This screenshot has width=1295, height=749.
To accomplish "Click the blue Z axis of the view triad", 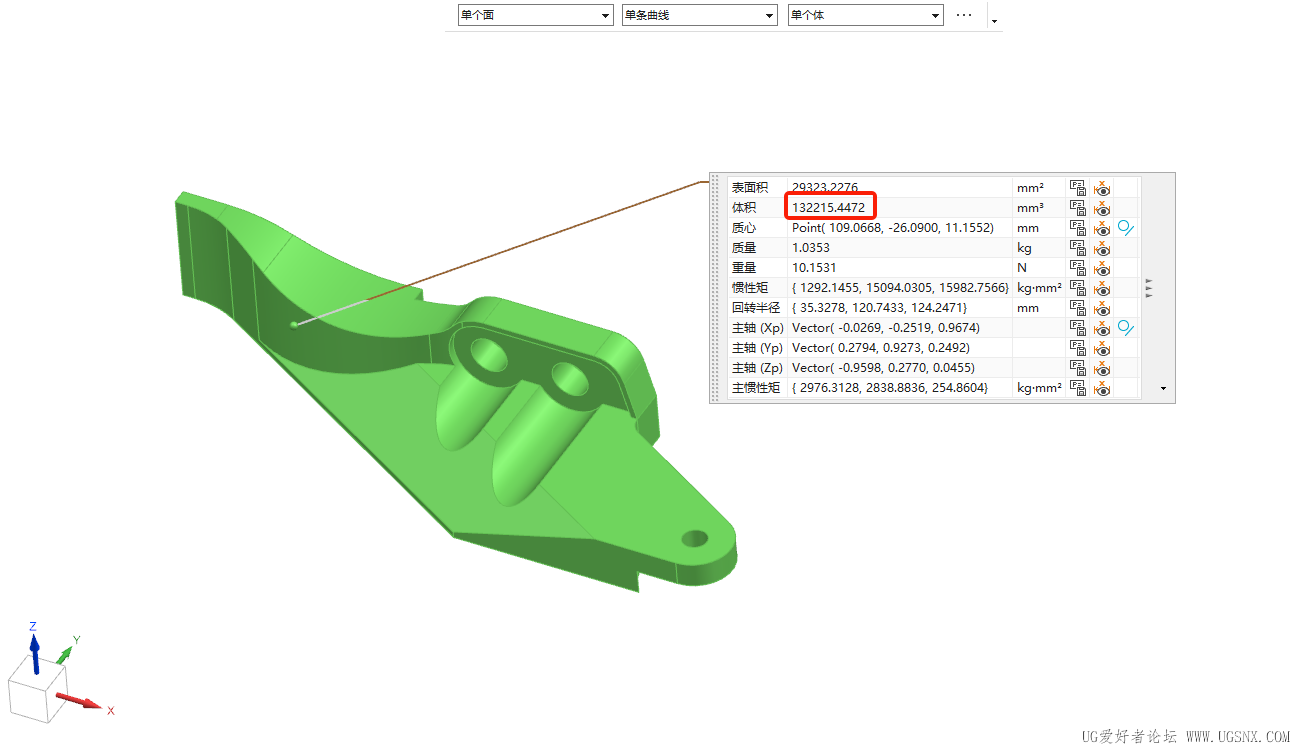I will (34, 651).
